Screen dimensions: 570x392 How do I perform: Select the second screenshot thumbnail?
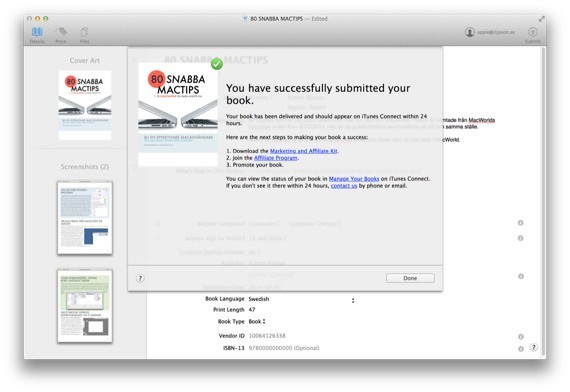(x=85, y=306)
